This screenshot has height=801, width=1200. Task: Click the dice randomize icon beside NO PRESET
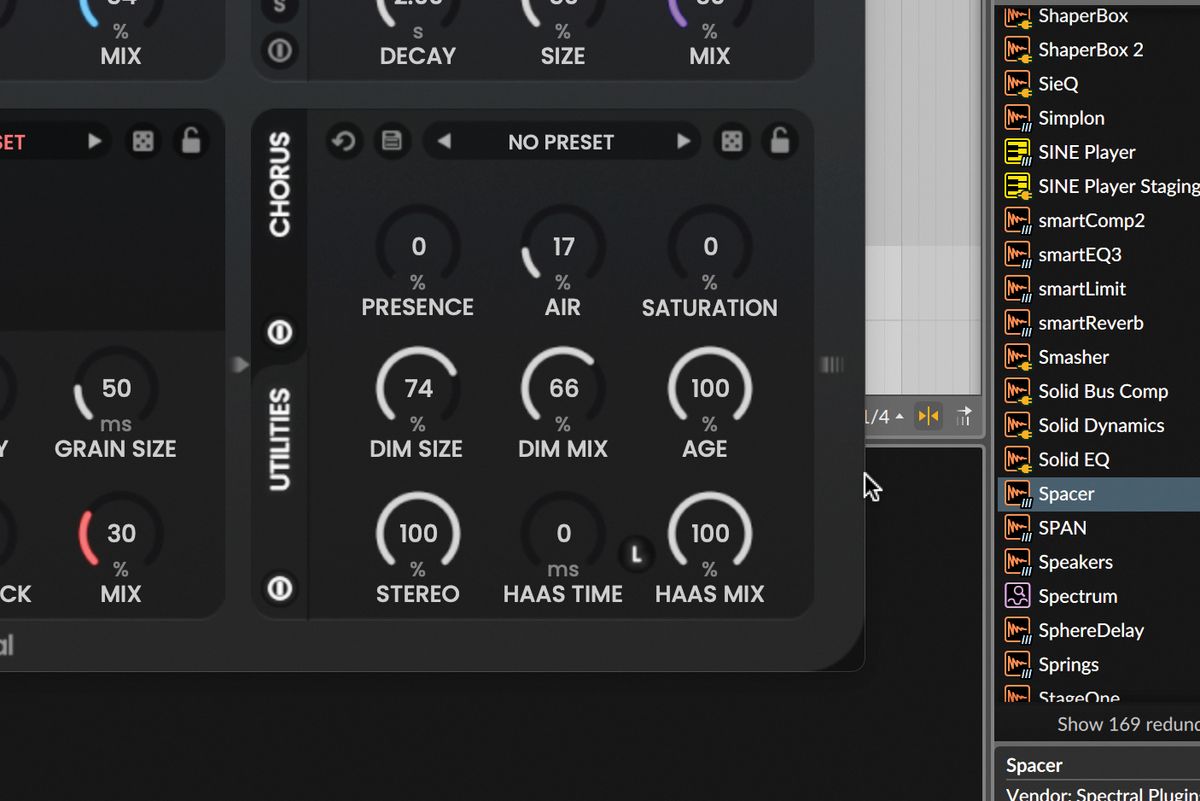pos(731,141)
